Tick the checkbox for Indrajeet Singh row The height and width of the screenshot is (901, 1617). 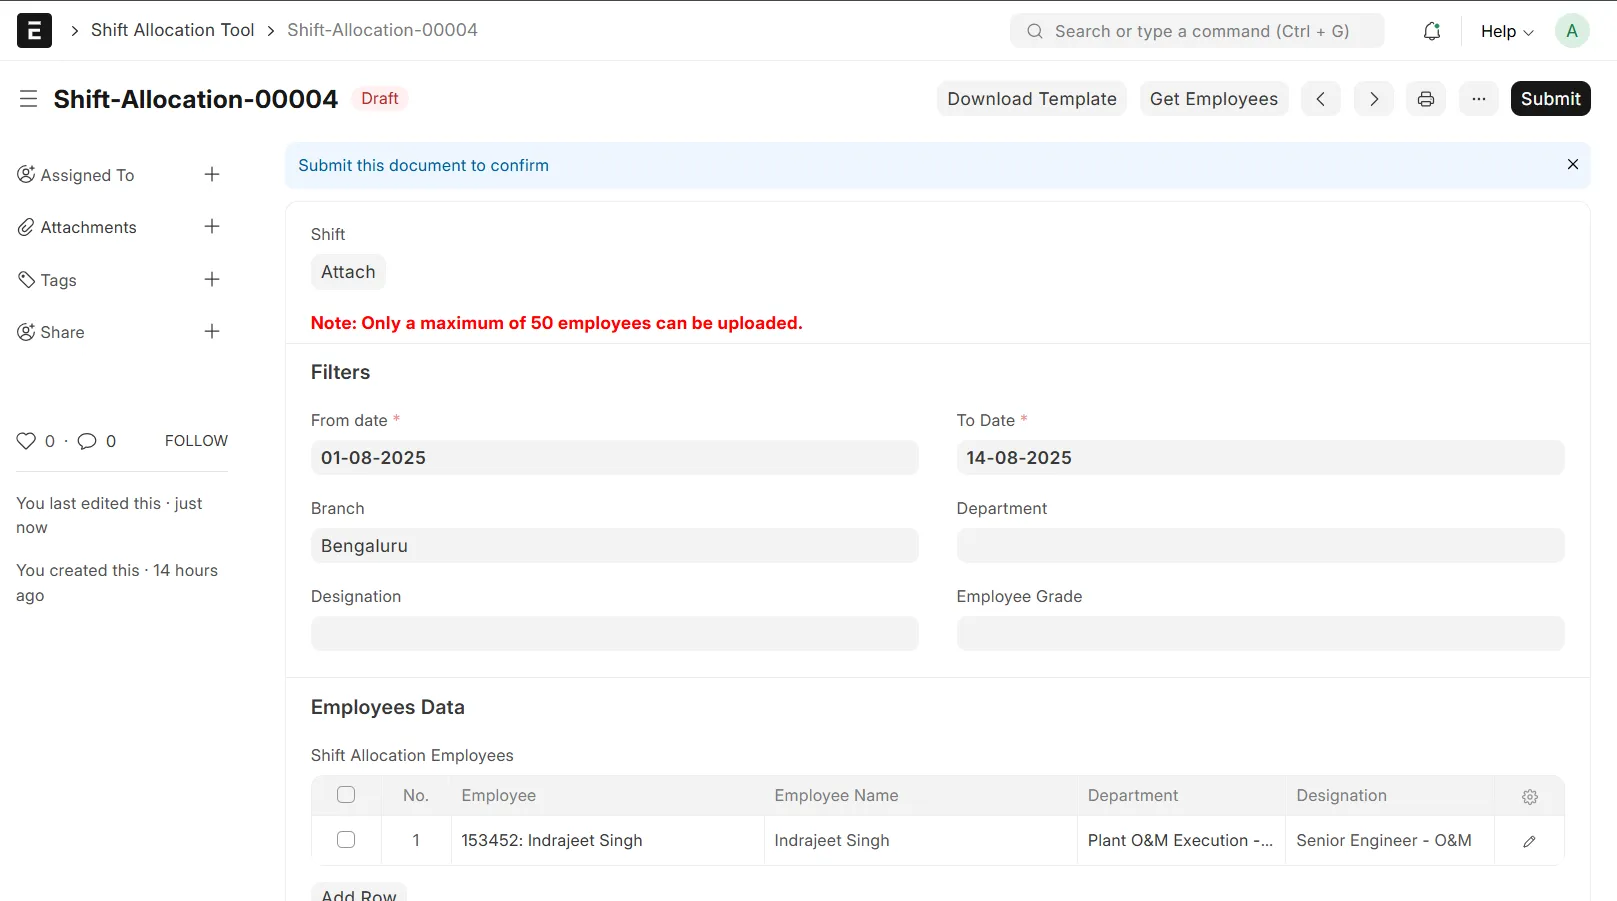point(346,840)
